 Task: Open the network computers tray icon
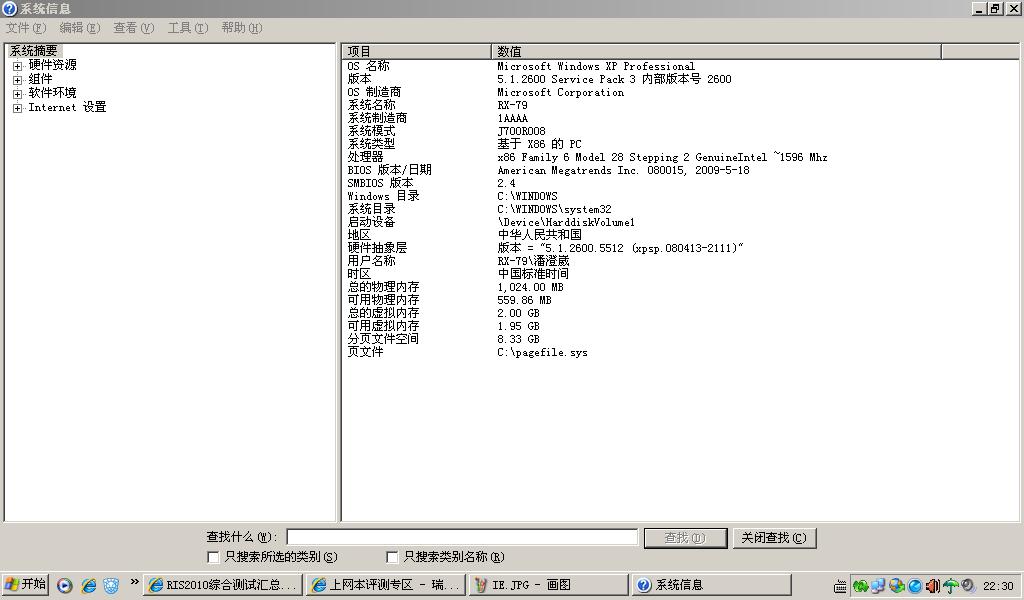pos(878,586)
